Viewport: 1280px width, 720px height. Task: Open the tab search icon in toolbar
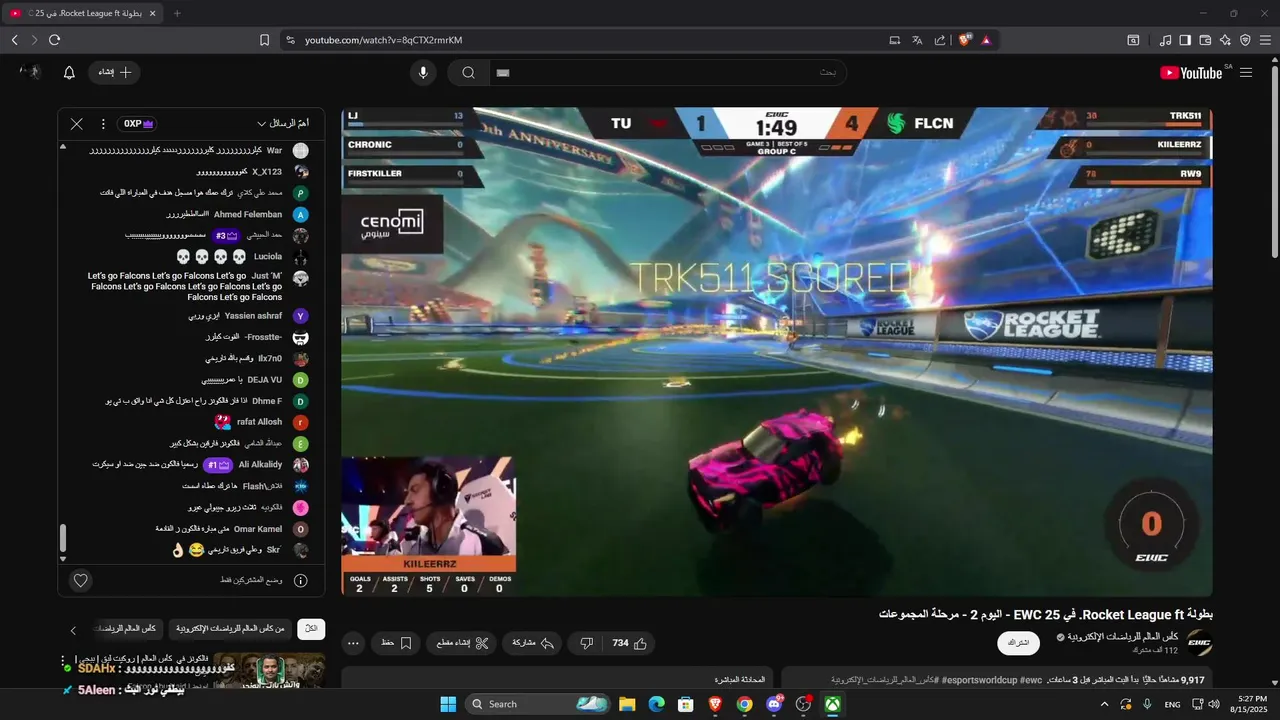coord(1133,40)
